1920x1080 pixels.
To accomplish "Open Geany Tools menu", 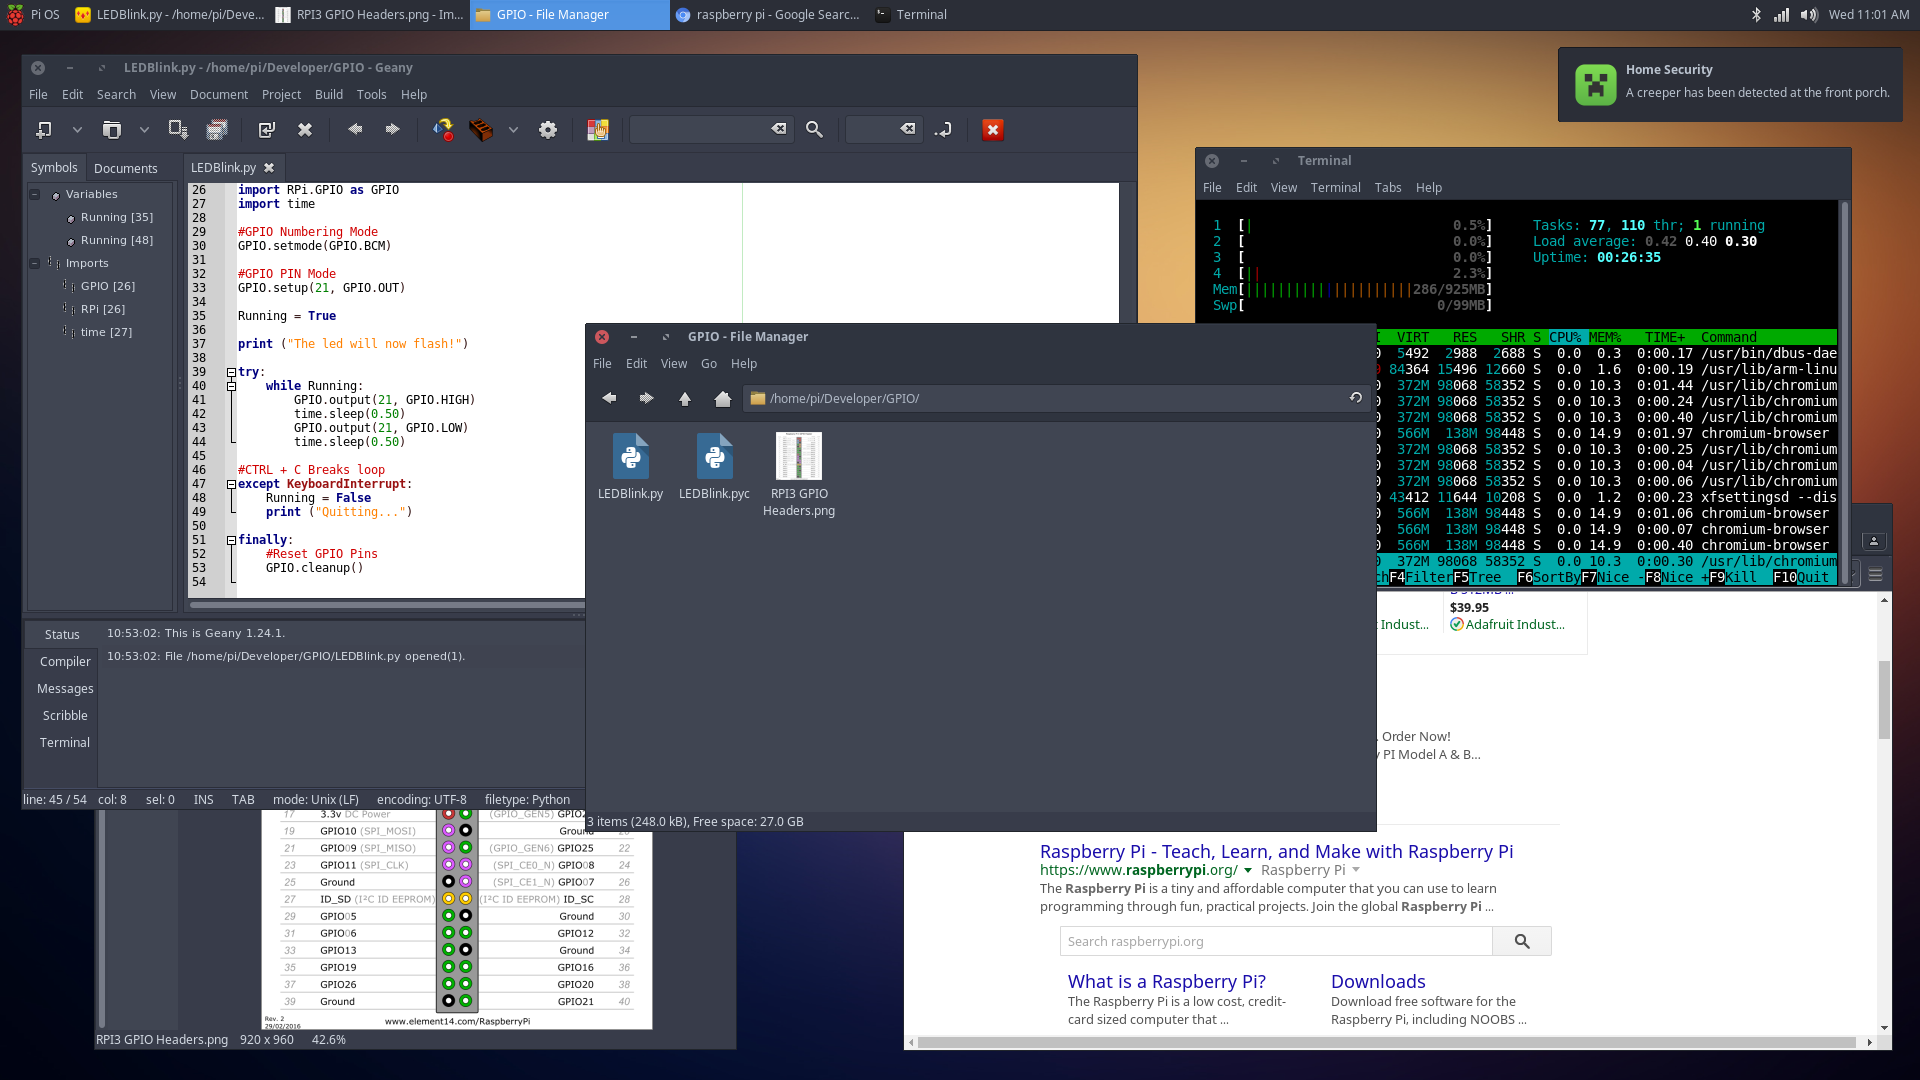I will (x=372, y=95).
